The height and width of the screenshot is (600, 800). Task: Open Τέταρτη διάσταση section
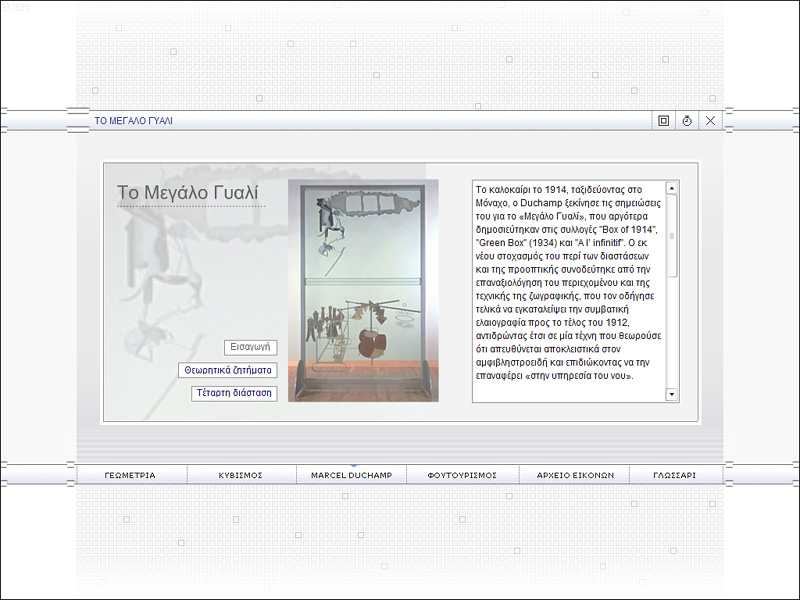pos(234,393)
